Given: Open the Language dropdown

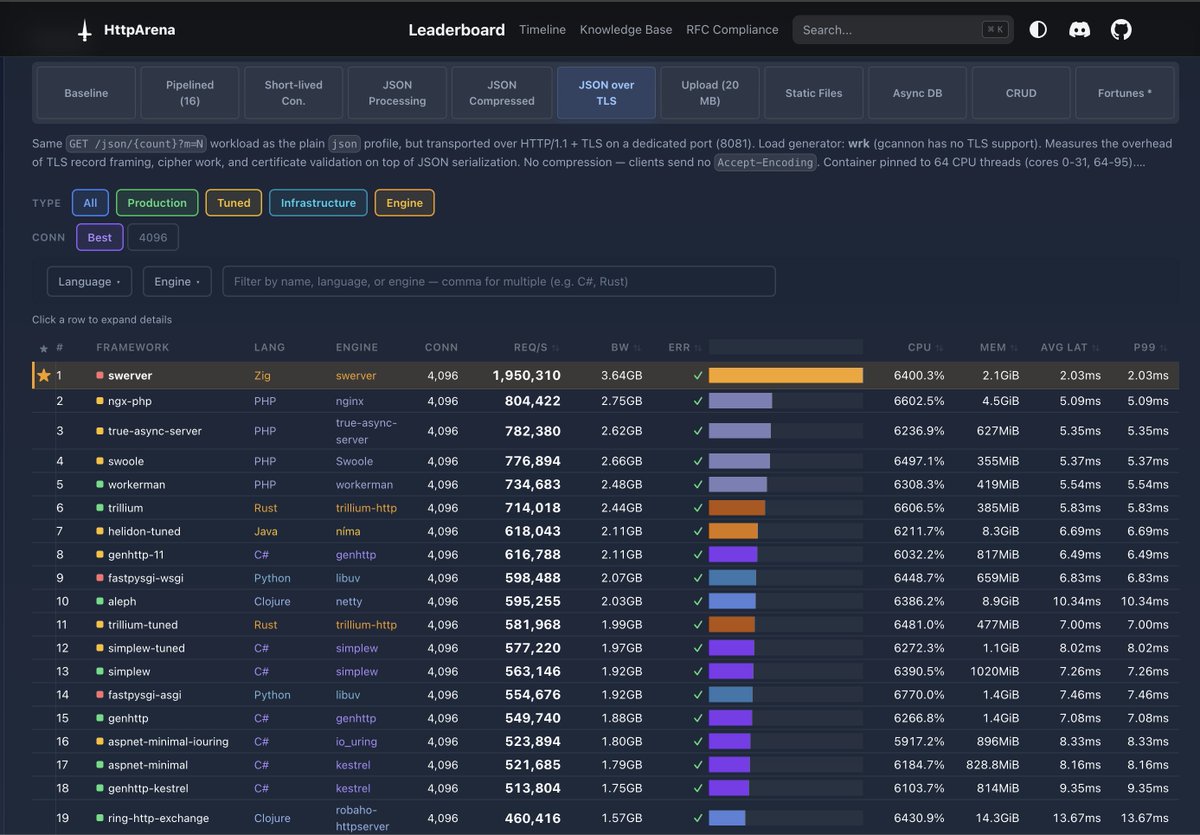Looking at the screenshot, I should point(89,282).
